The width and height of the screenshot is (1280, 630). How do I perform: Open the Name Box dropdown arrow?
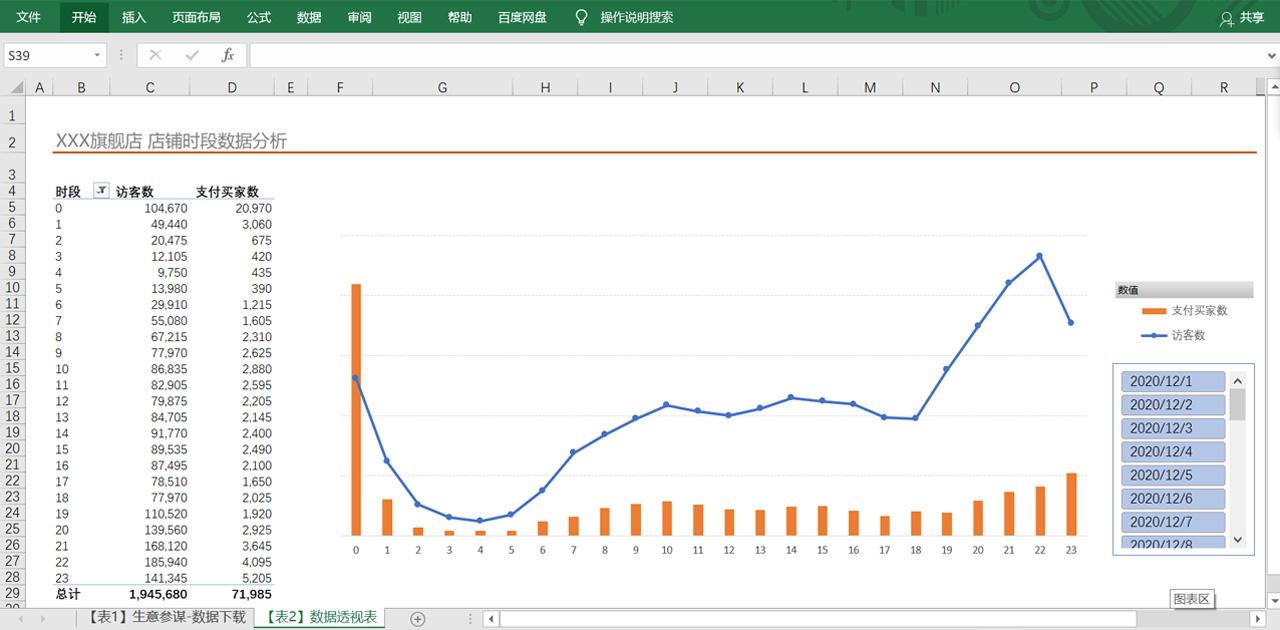[97, 56]
